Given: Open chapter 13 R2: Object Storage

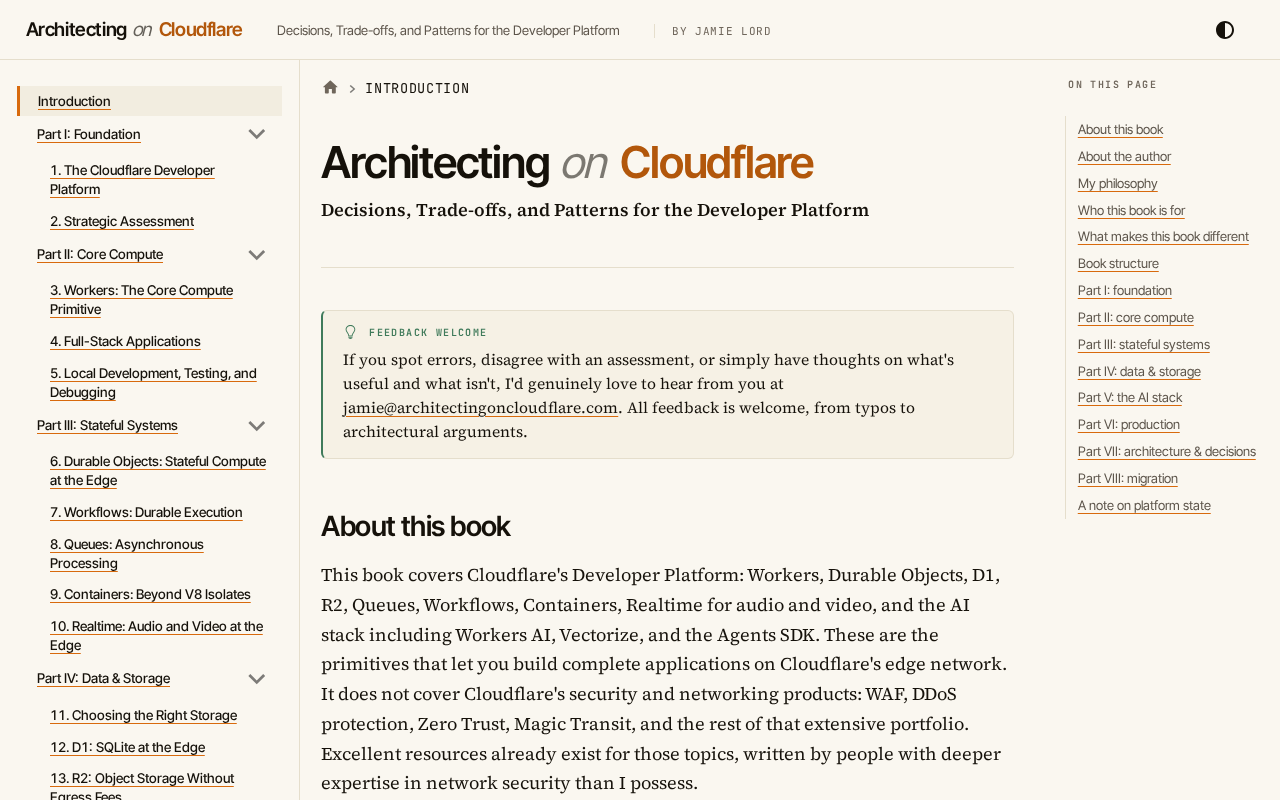Looking at the screenshot, I should [x=142, y=786].
